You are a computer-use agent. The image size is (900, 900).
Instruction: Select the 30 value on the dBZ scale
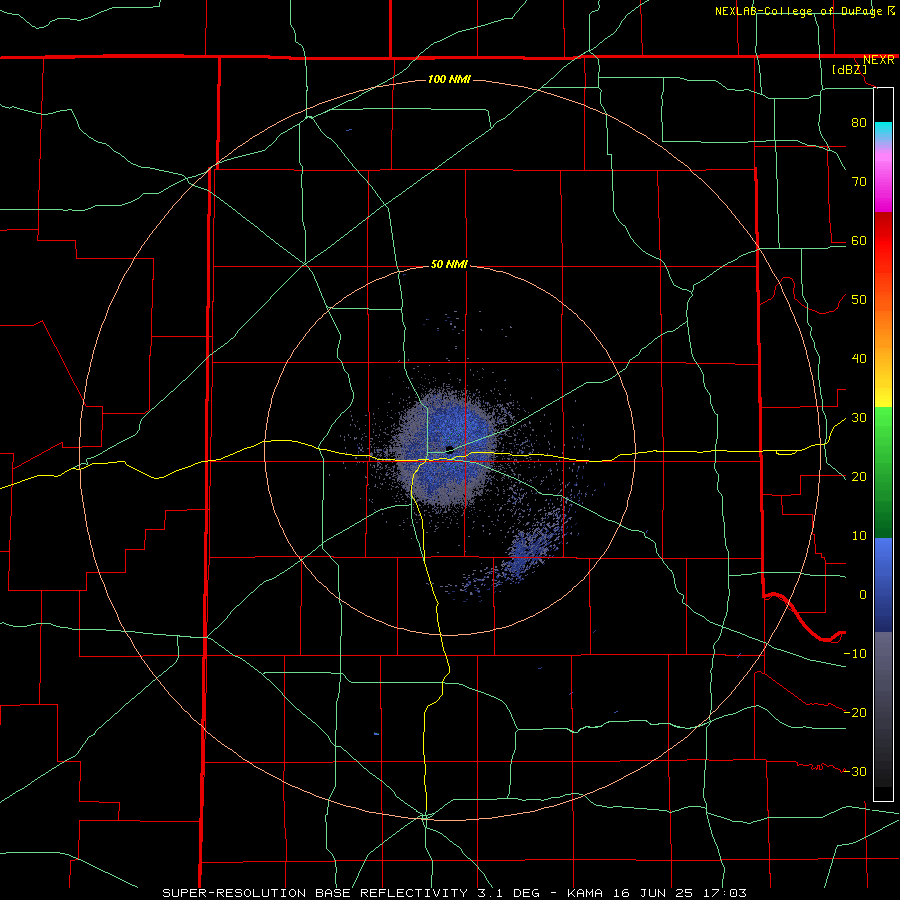(x=859, y=417)
